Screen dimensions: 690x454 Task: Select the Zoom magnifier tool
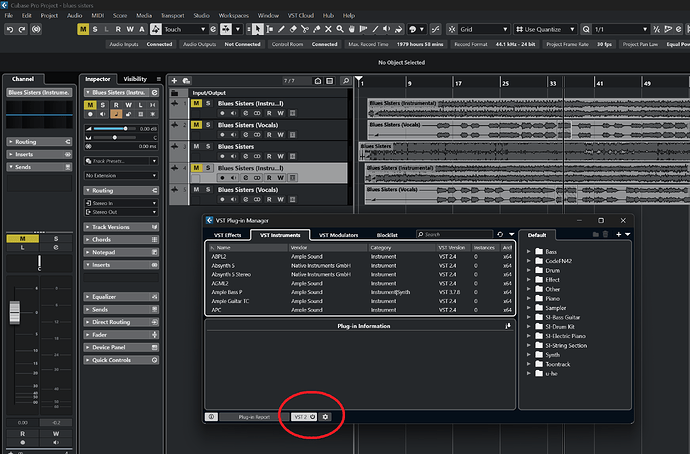click(x=340, y=29)
